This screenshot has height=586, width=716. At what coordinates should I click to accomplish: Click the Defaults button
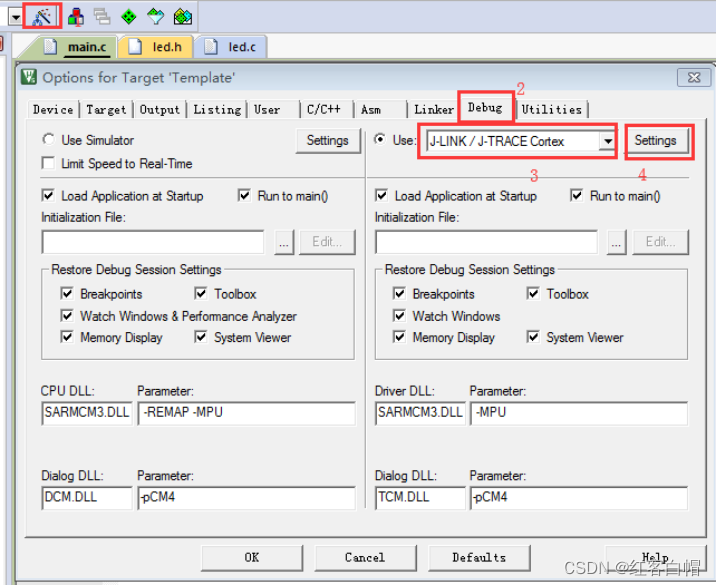click(479, 558)
